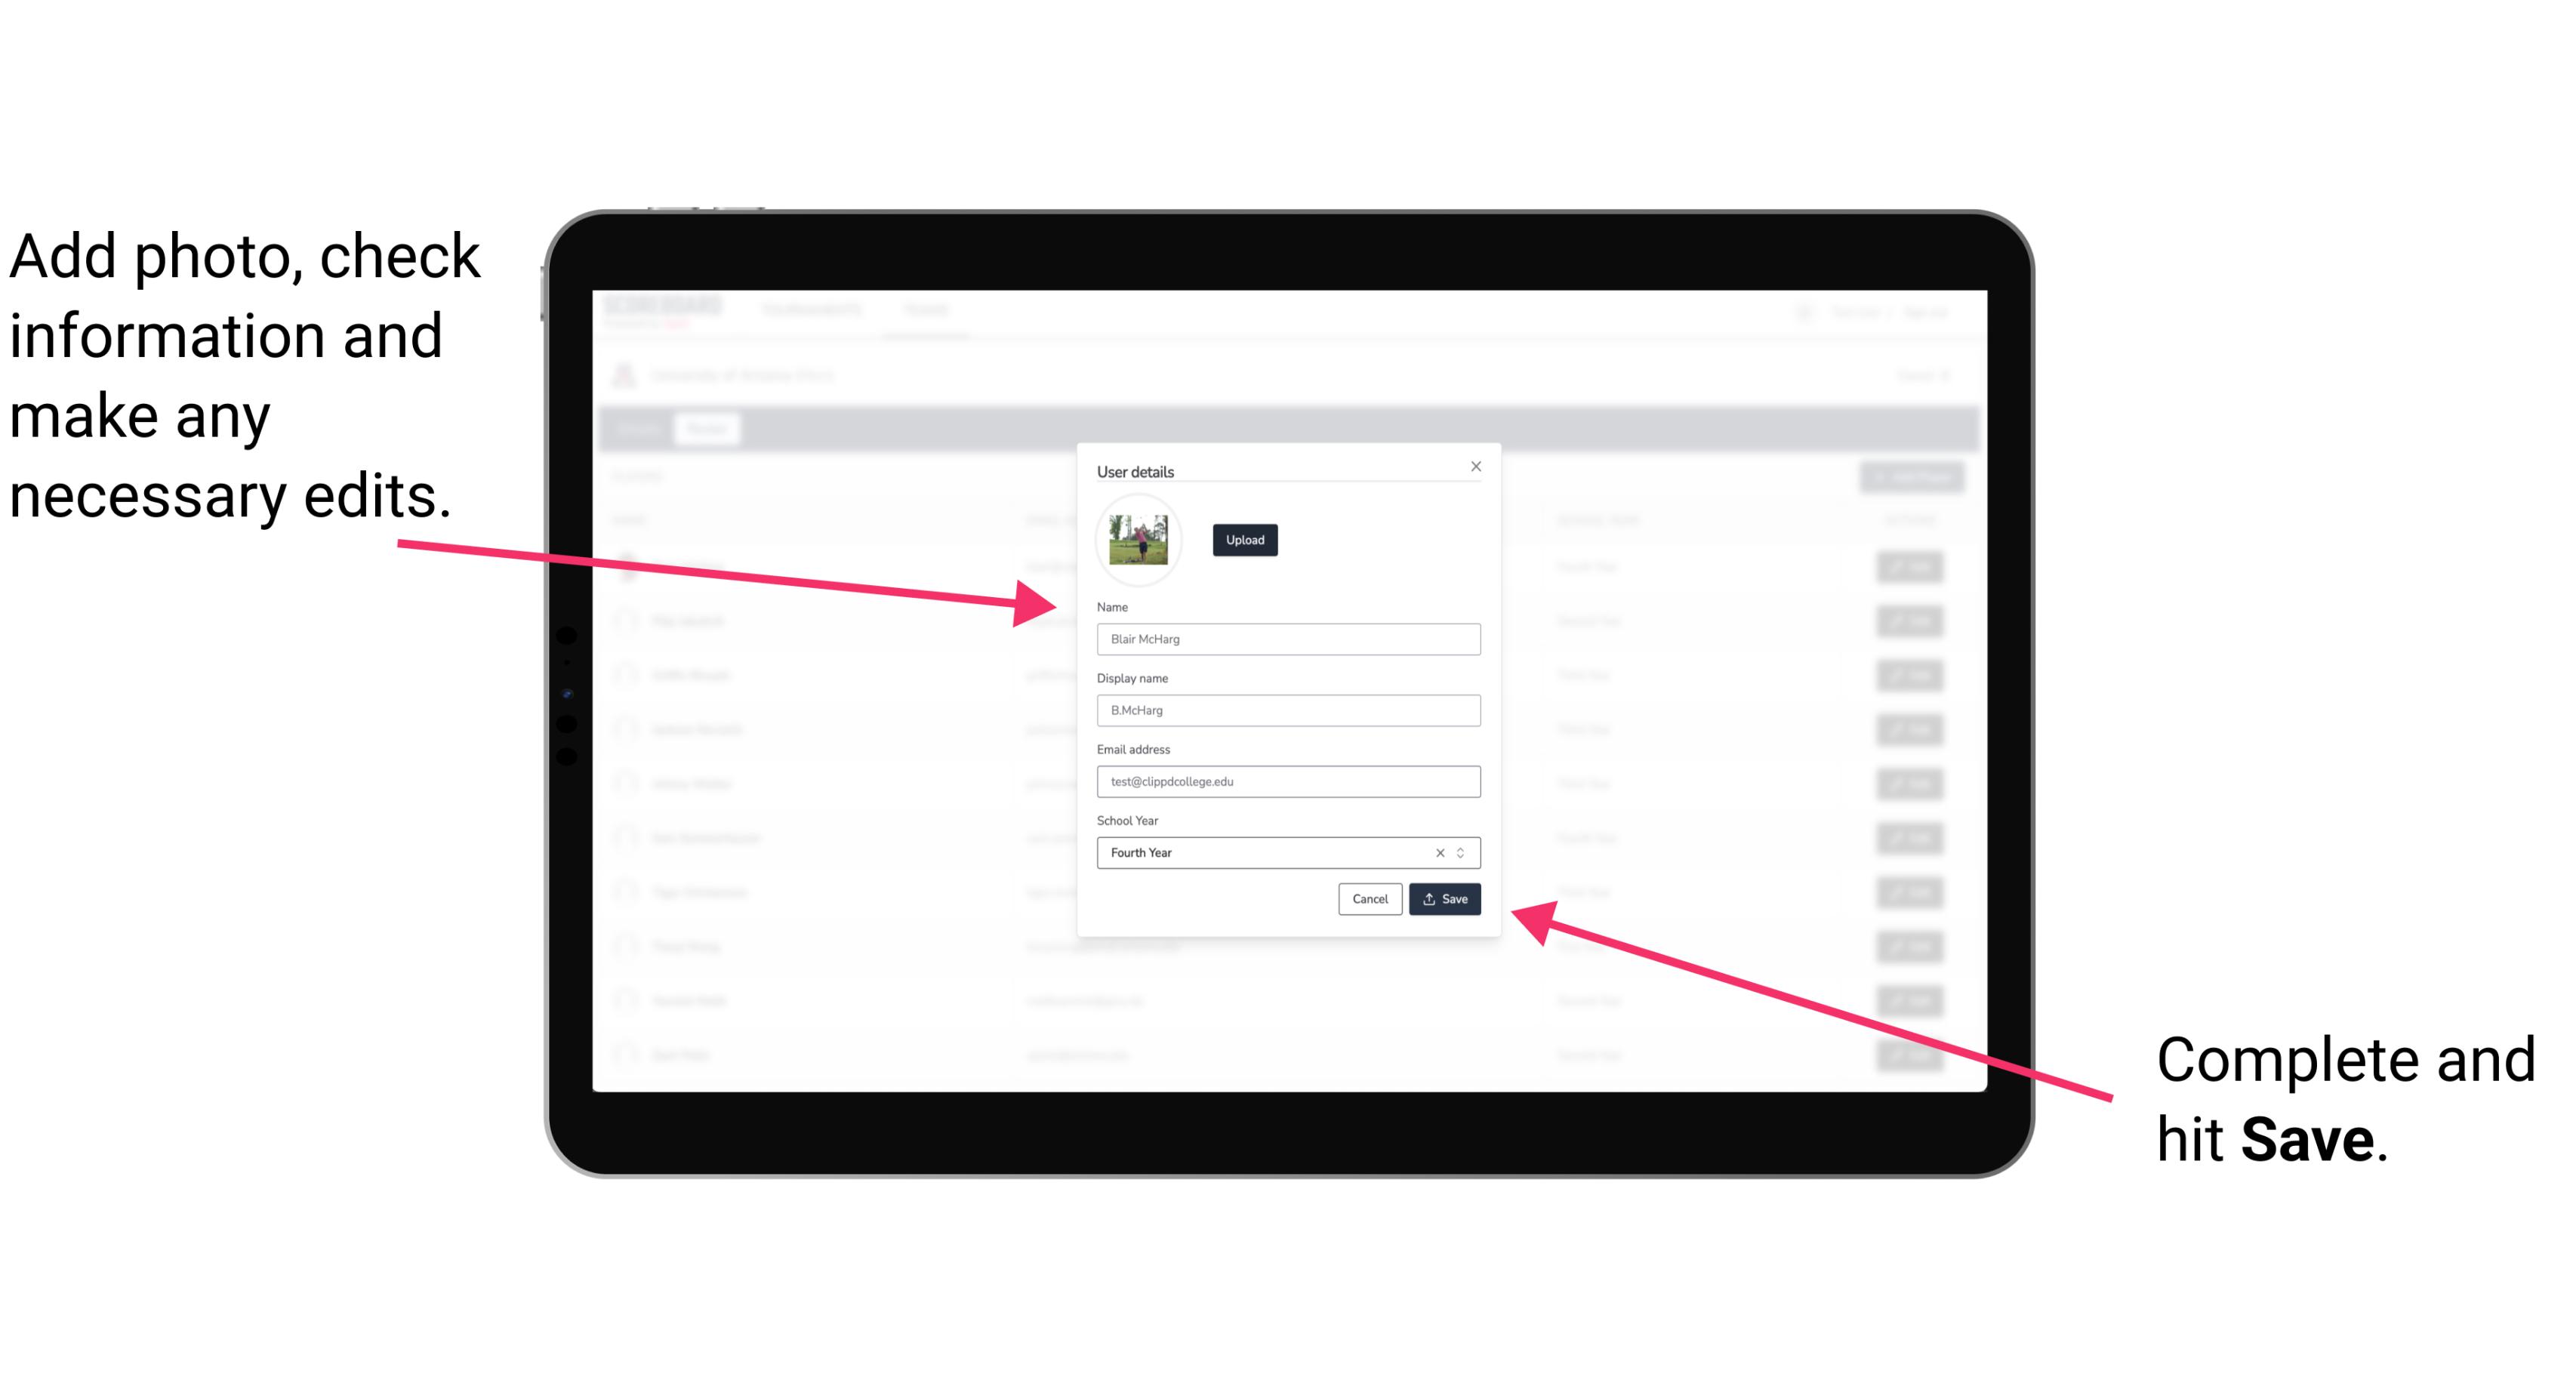Click the close X icon on dialog
2576x1386 pixels.
click(1477, 466)
